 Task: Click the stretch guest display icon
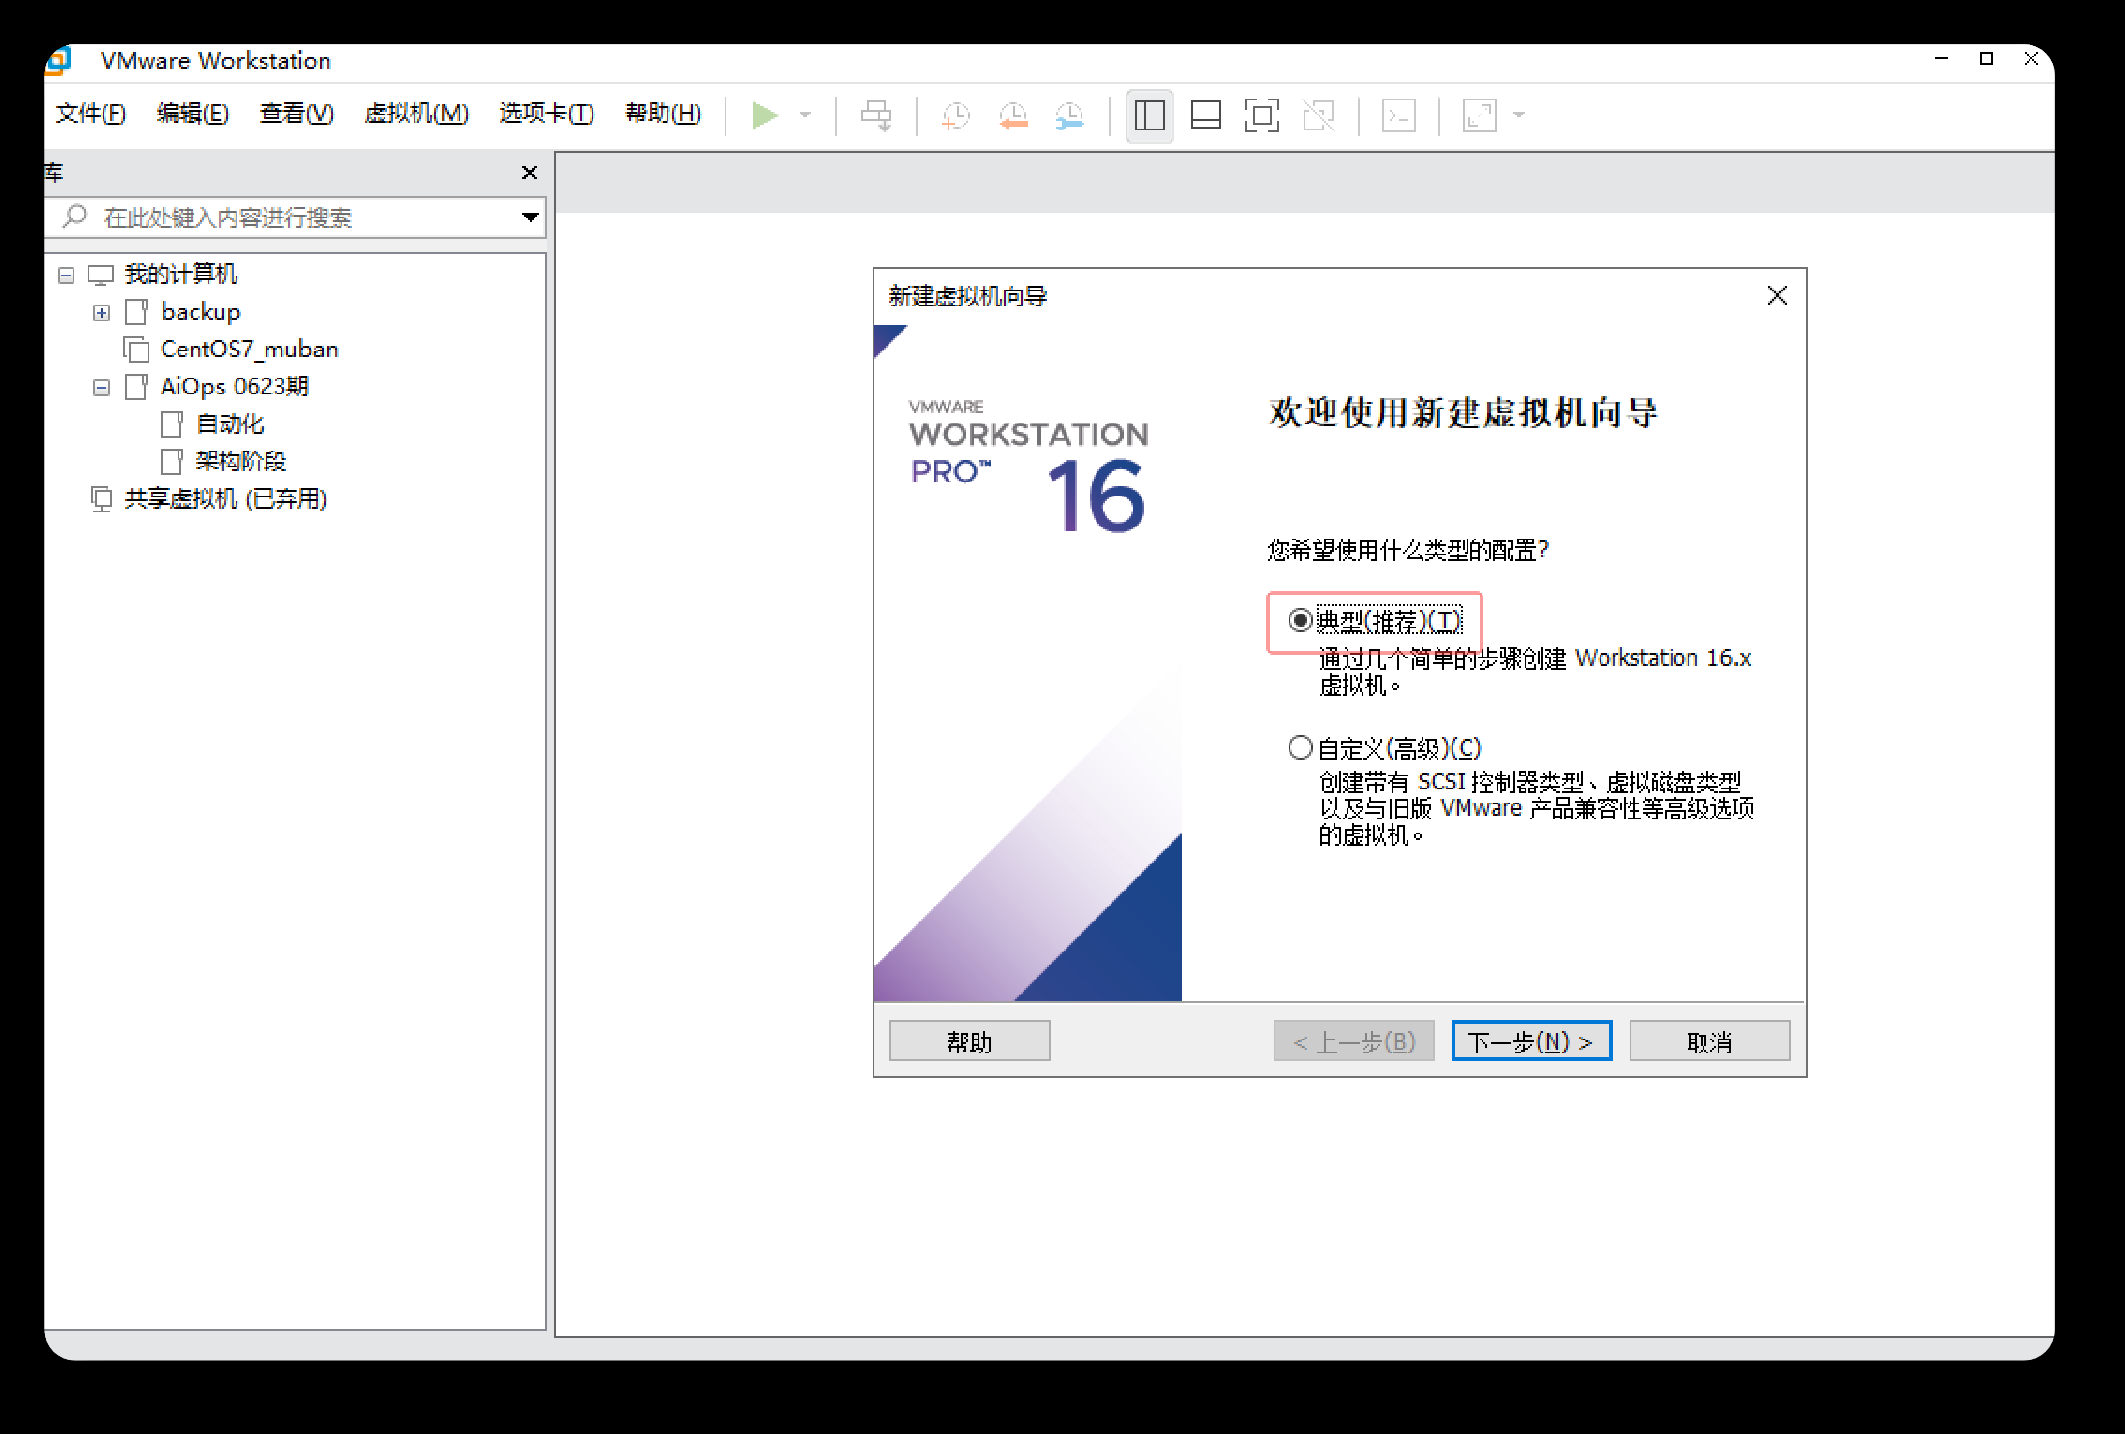[1479, 115]
